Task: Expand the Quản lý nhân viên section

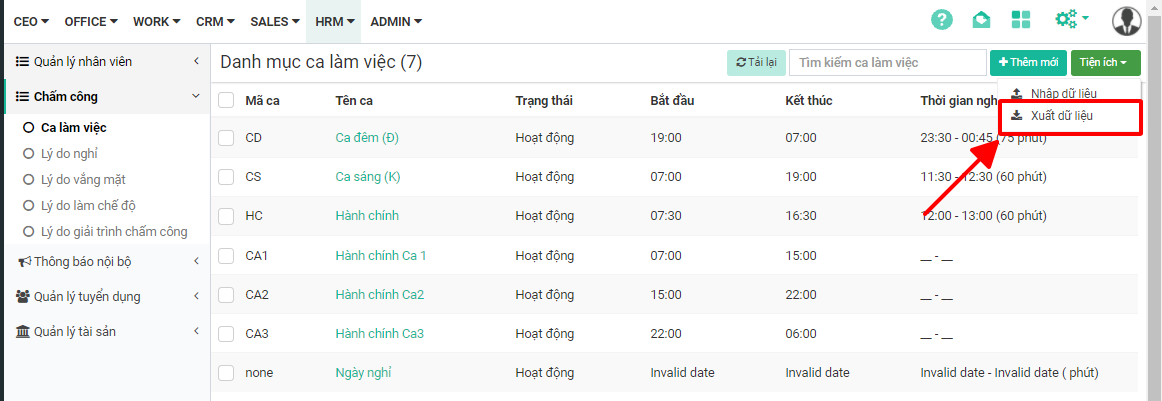Action: 105,62
